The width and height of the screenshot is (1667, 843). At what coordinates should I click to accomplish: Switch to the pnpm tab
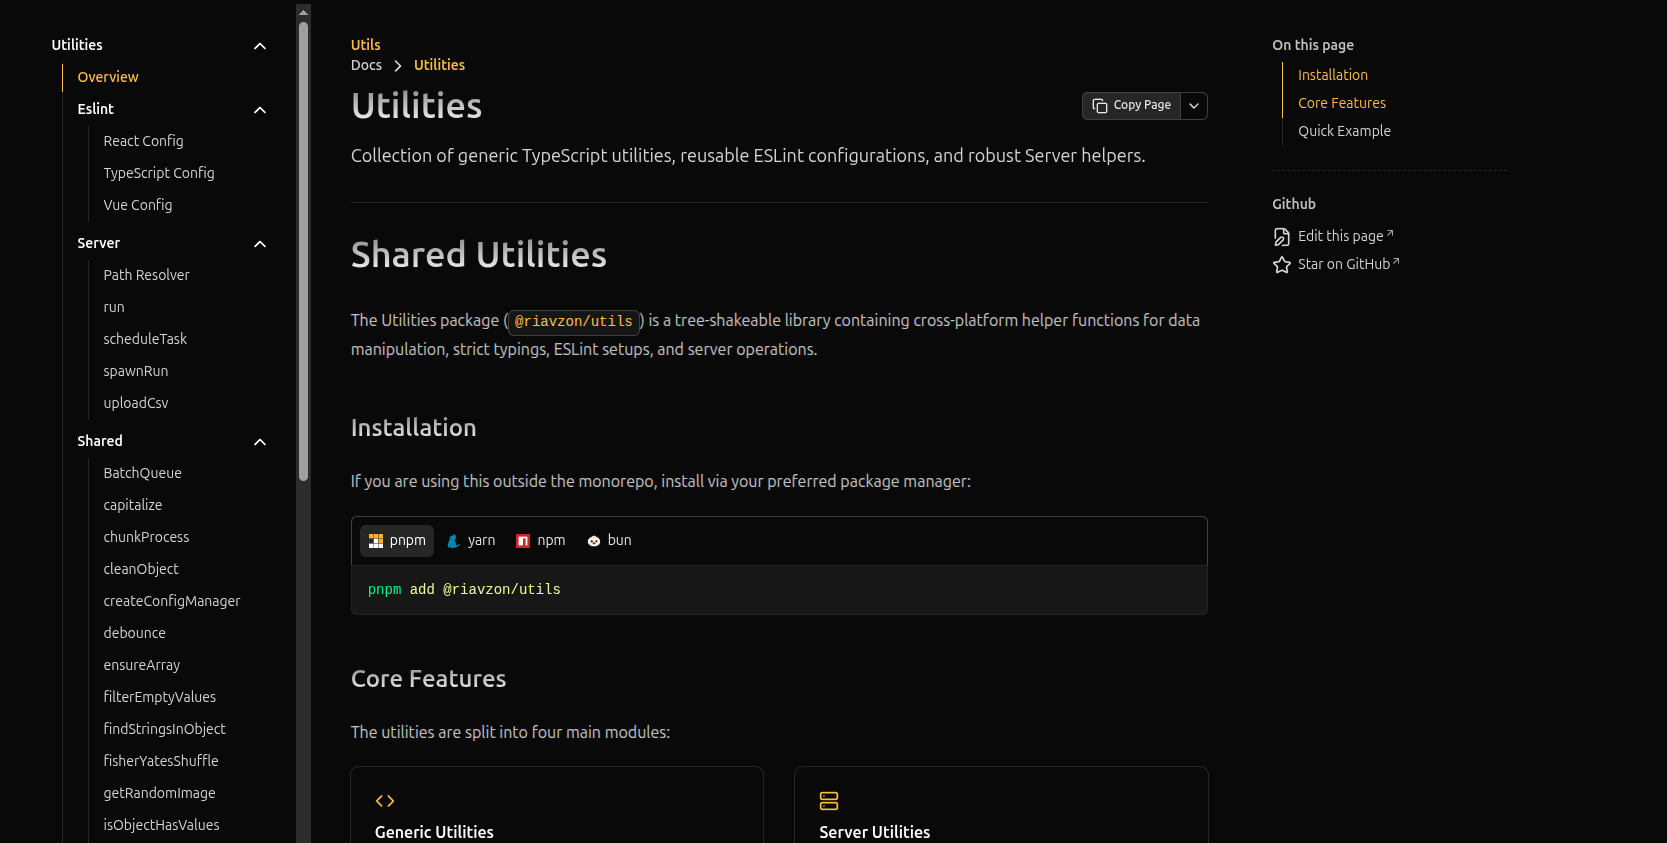tap(397, 541)
